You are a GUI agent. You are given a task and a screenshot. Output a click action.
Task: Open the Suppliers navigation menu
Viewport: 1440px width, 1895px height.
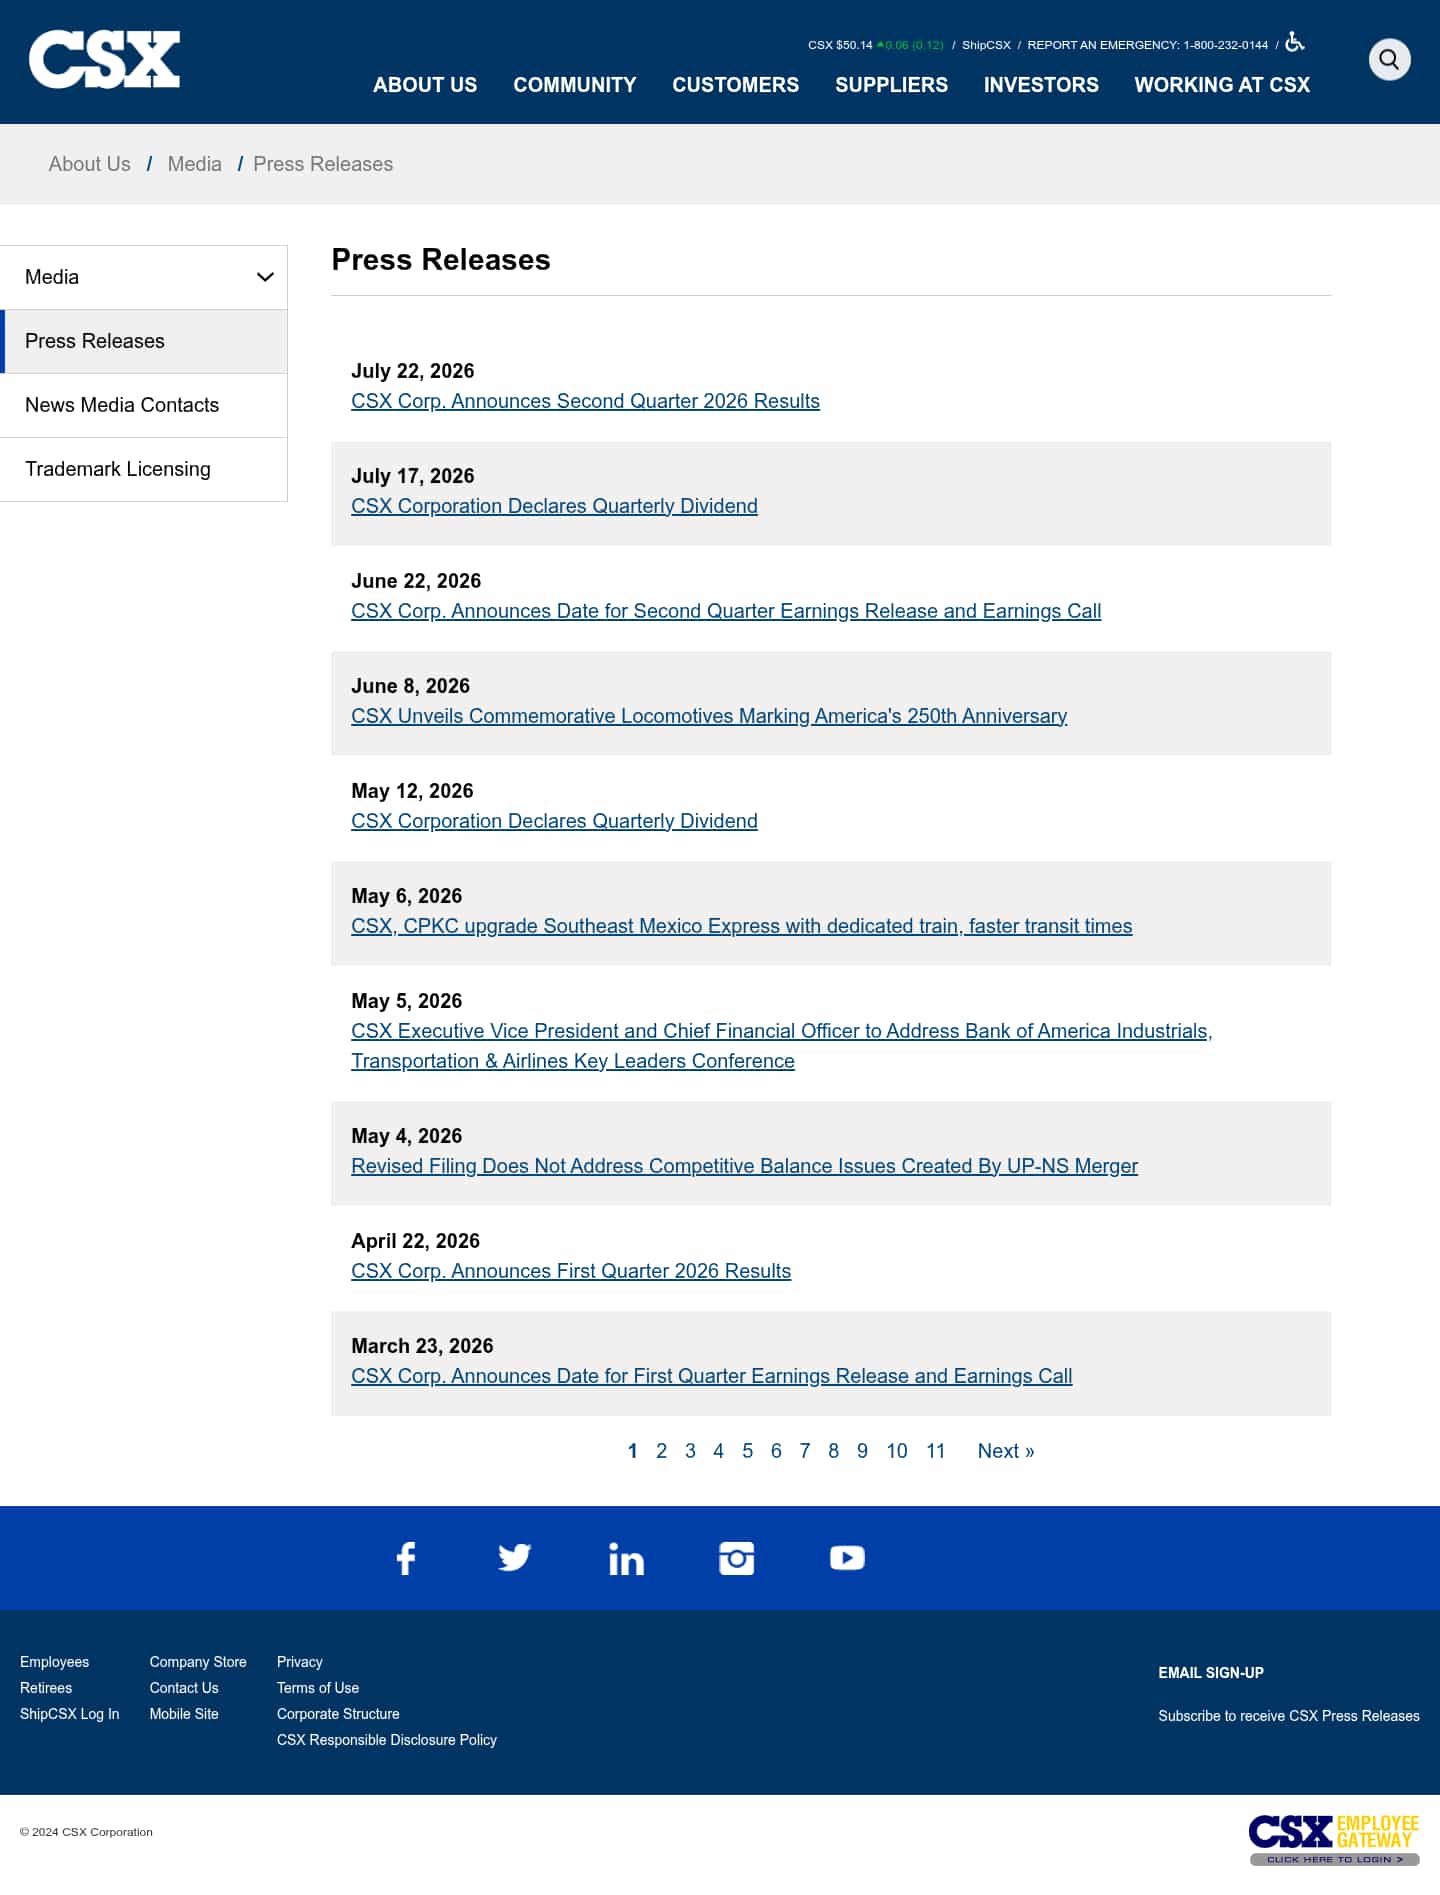point(892,85)
